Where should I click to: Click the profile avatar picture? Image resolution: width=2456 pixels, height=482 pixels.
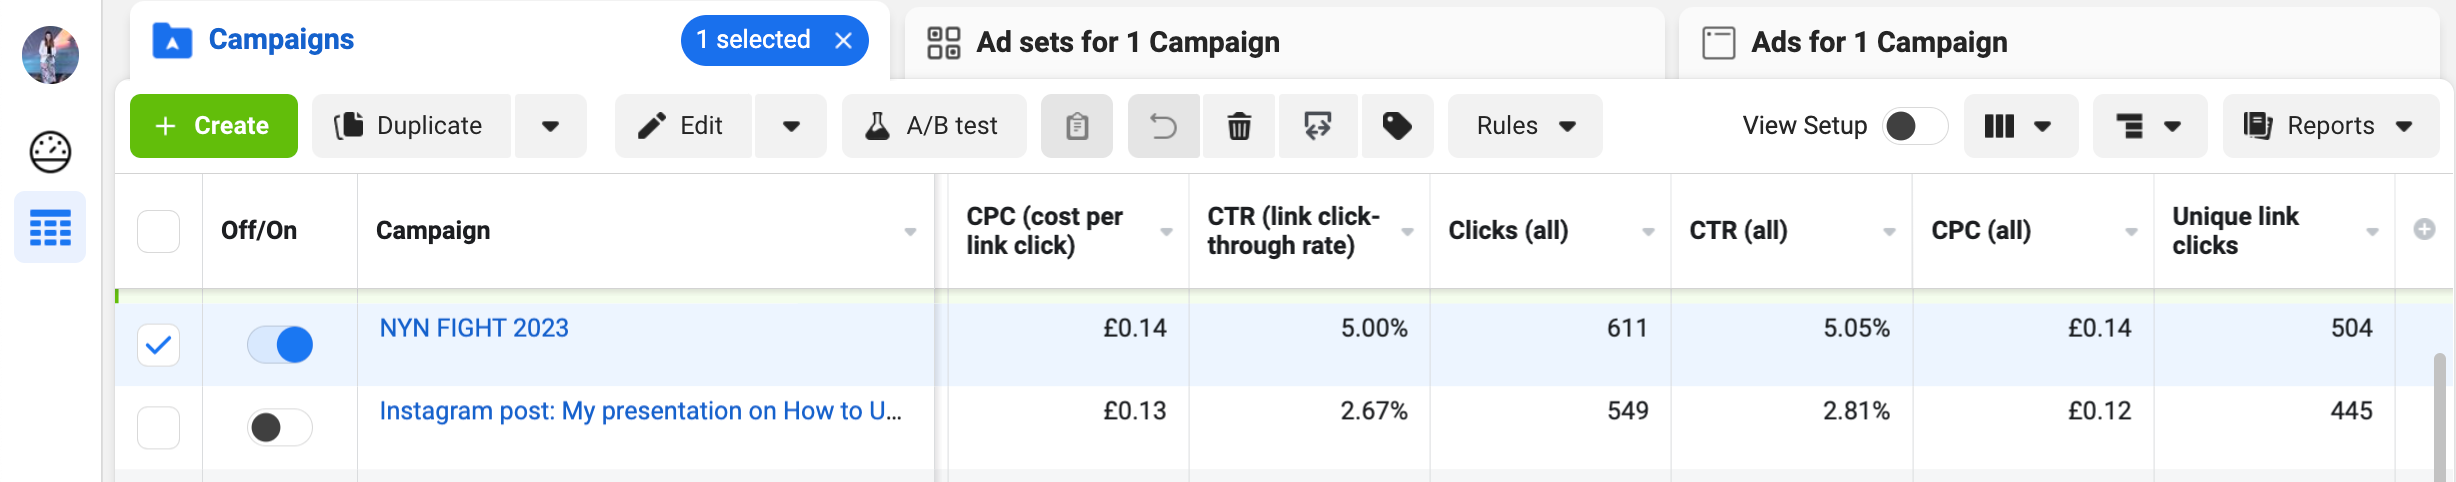(x=50, y=55)
